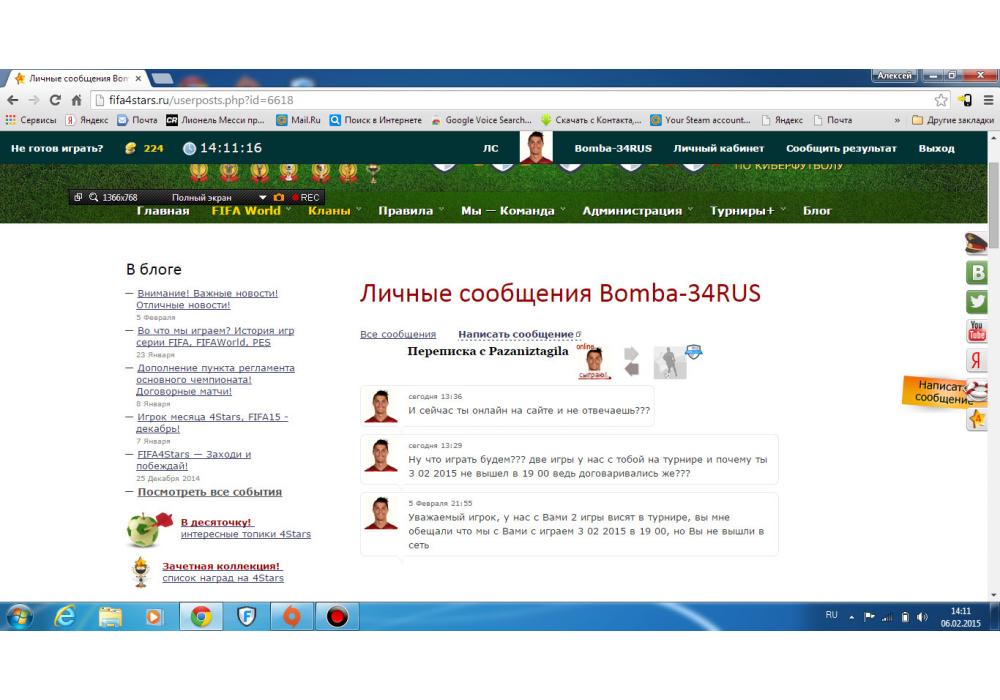Click the gold coins icon near 224
Screen dimensions: 1000x700
click(x=130, y=148)
